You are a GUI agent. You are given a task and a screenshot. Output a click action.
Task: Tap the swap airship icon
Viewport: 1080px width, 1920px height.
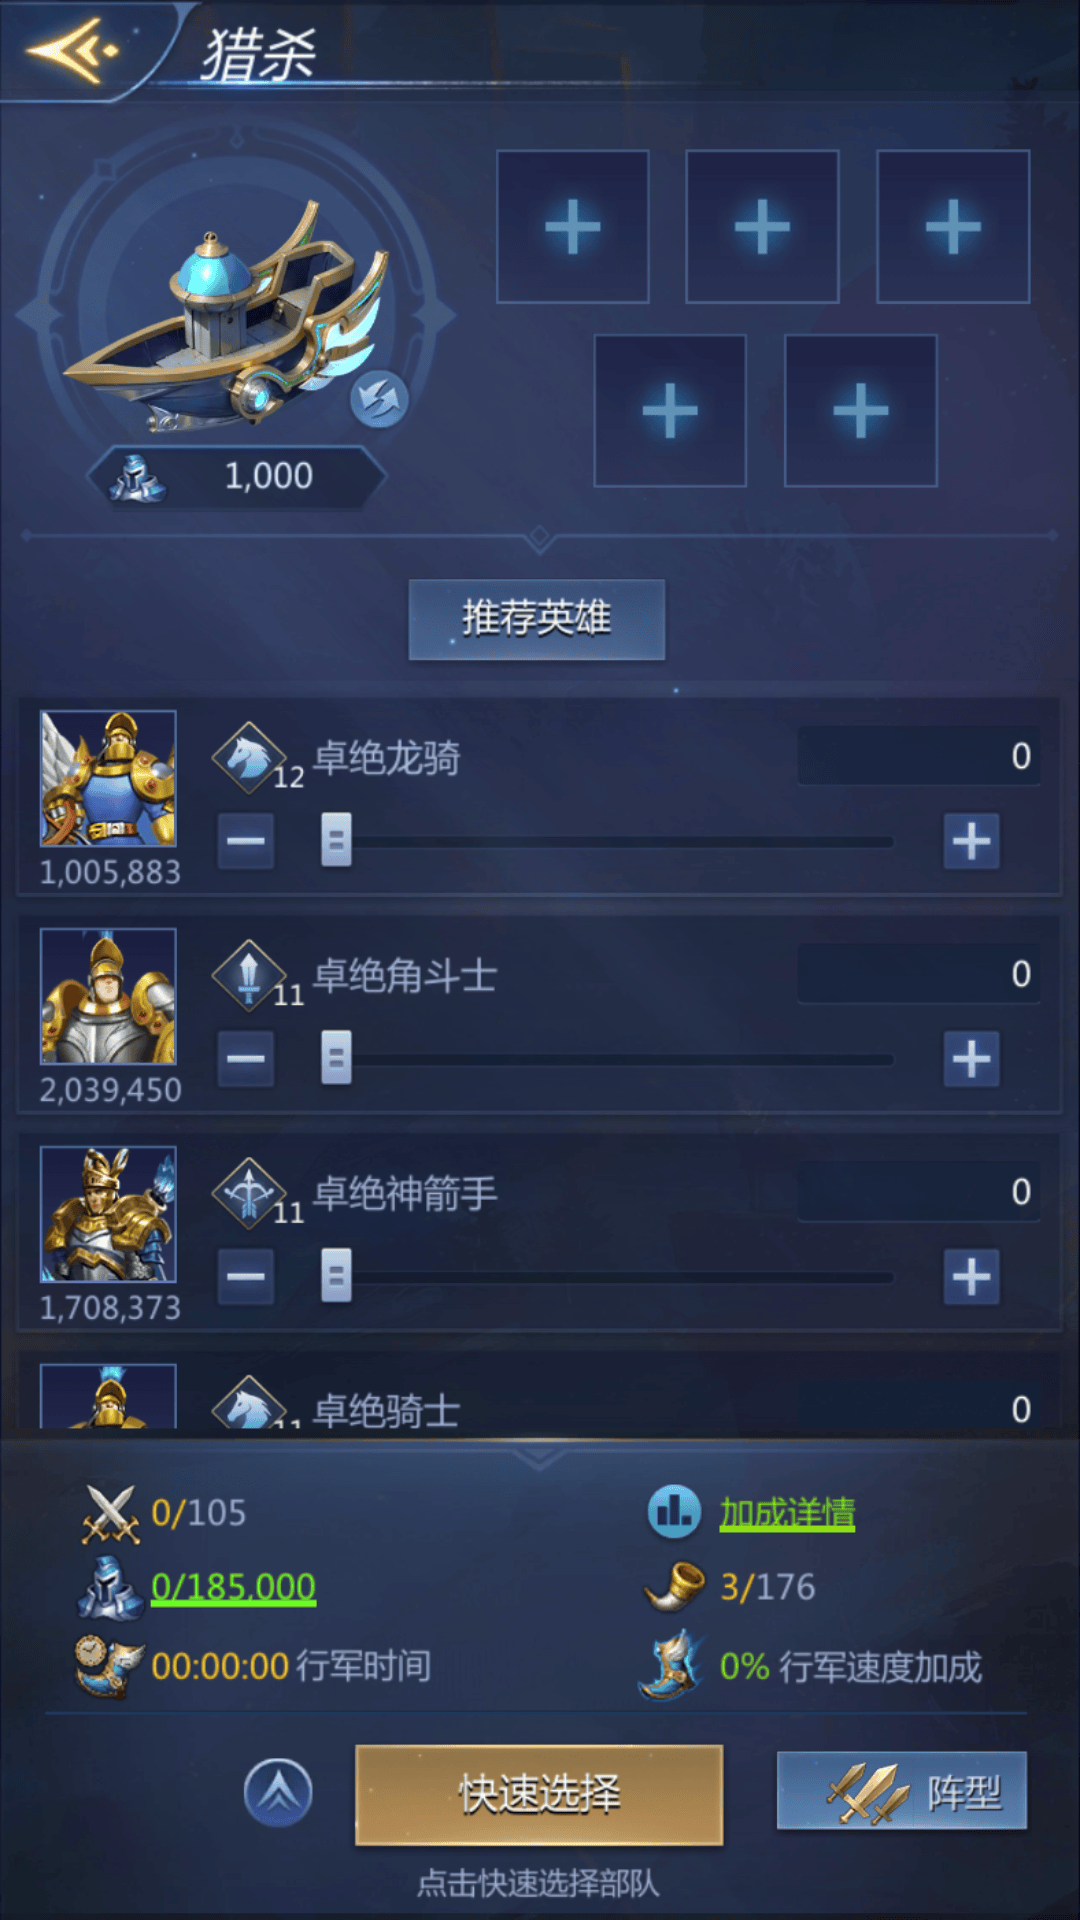click(380, 400)
